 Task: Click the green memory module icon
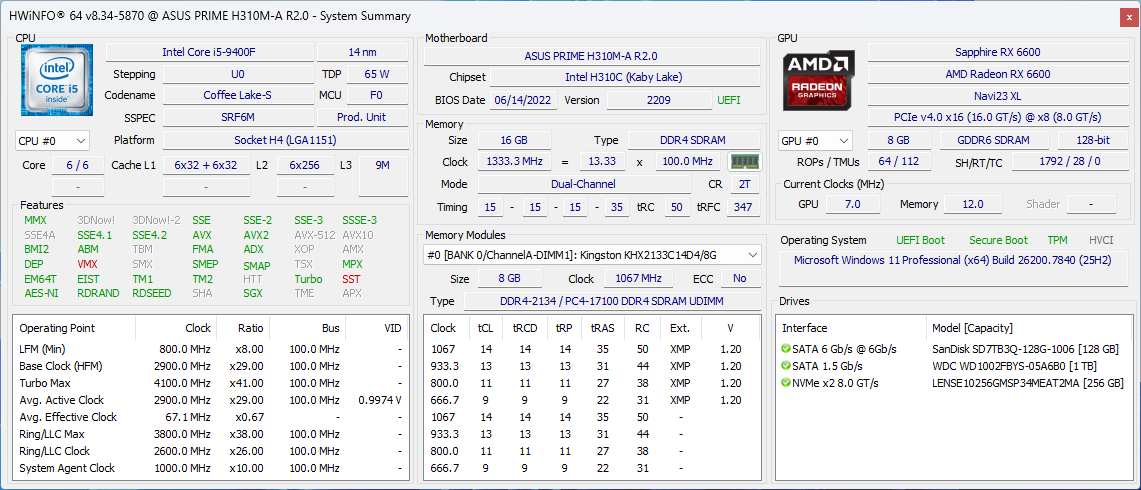743,162
